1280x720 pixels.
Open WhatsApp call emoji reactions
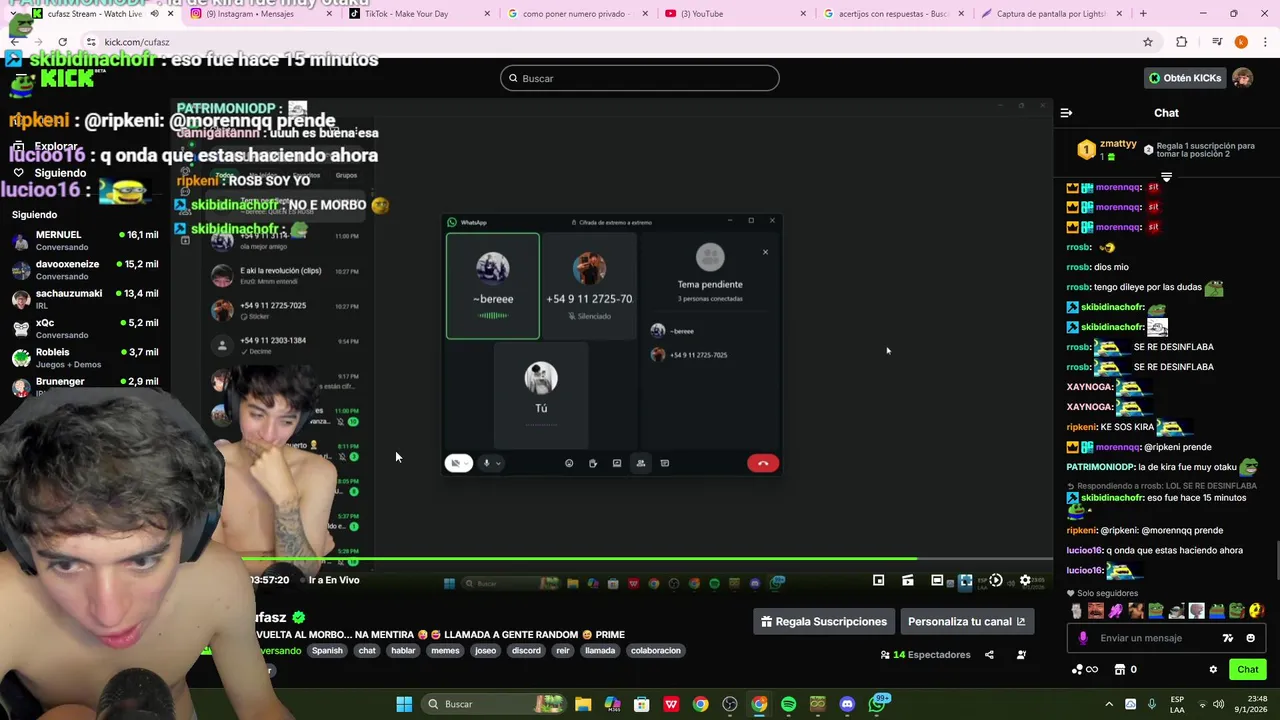pos(569,463)
